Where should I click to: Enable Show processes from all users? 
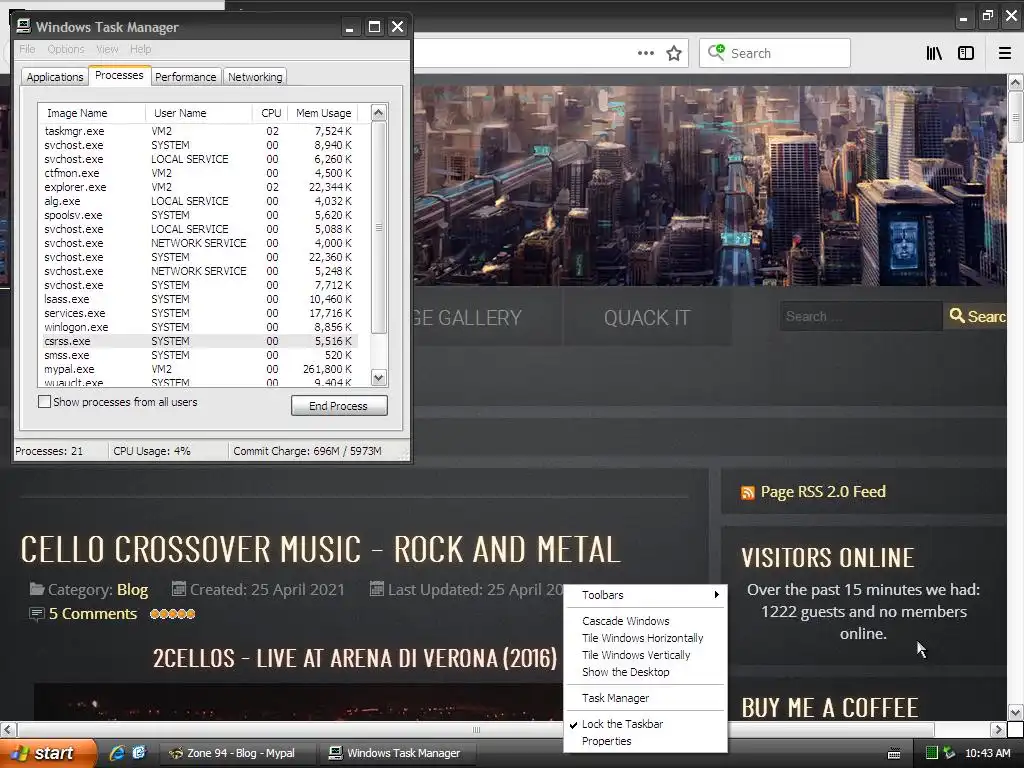[x=44, y=402]
